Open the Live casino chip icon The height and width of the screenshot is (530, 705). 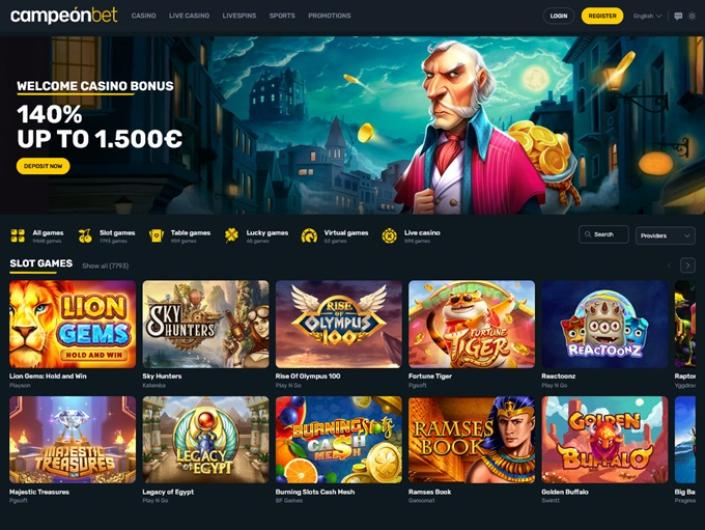[389, 236]
